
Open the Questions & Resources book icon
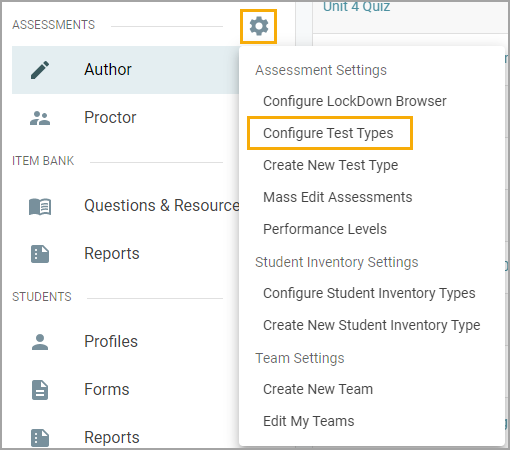pyautogui.click(x=40, y=207)
